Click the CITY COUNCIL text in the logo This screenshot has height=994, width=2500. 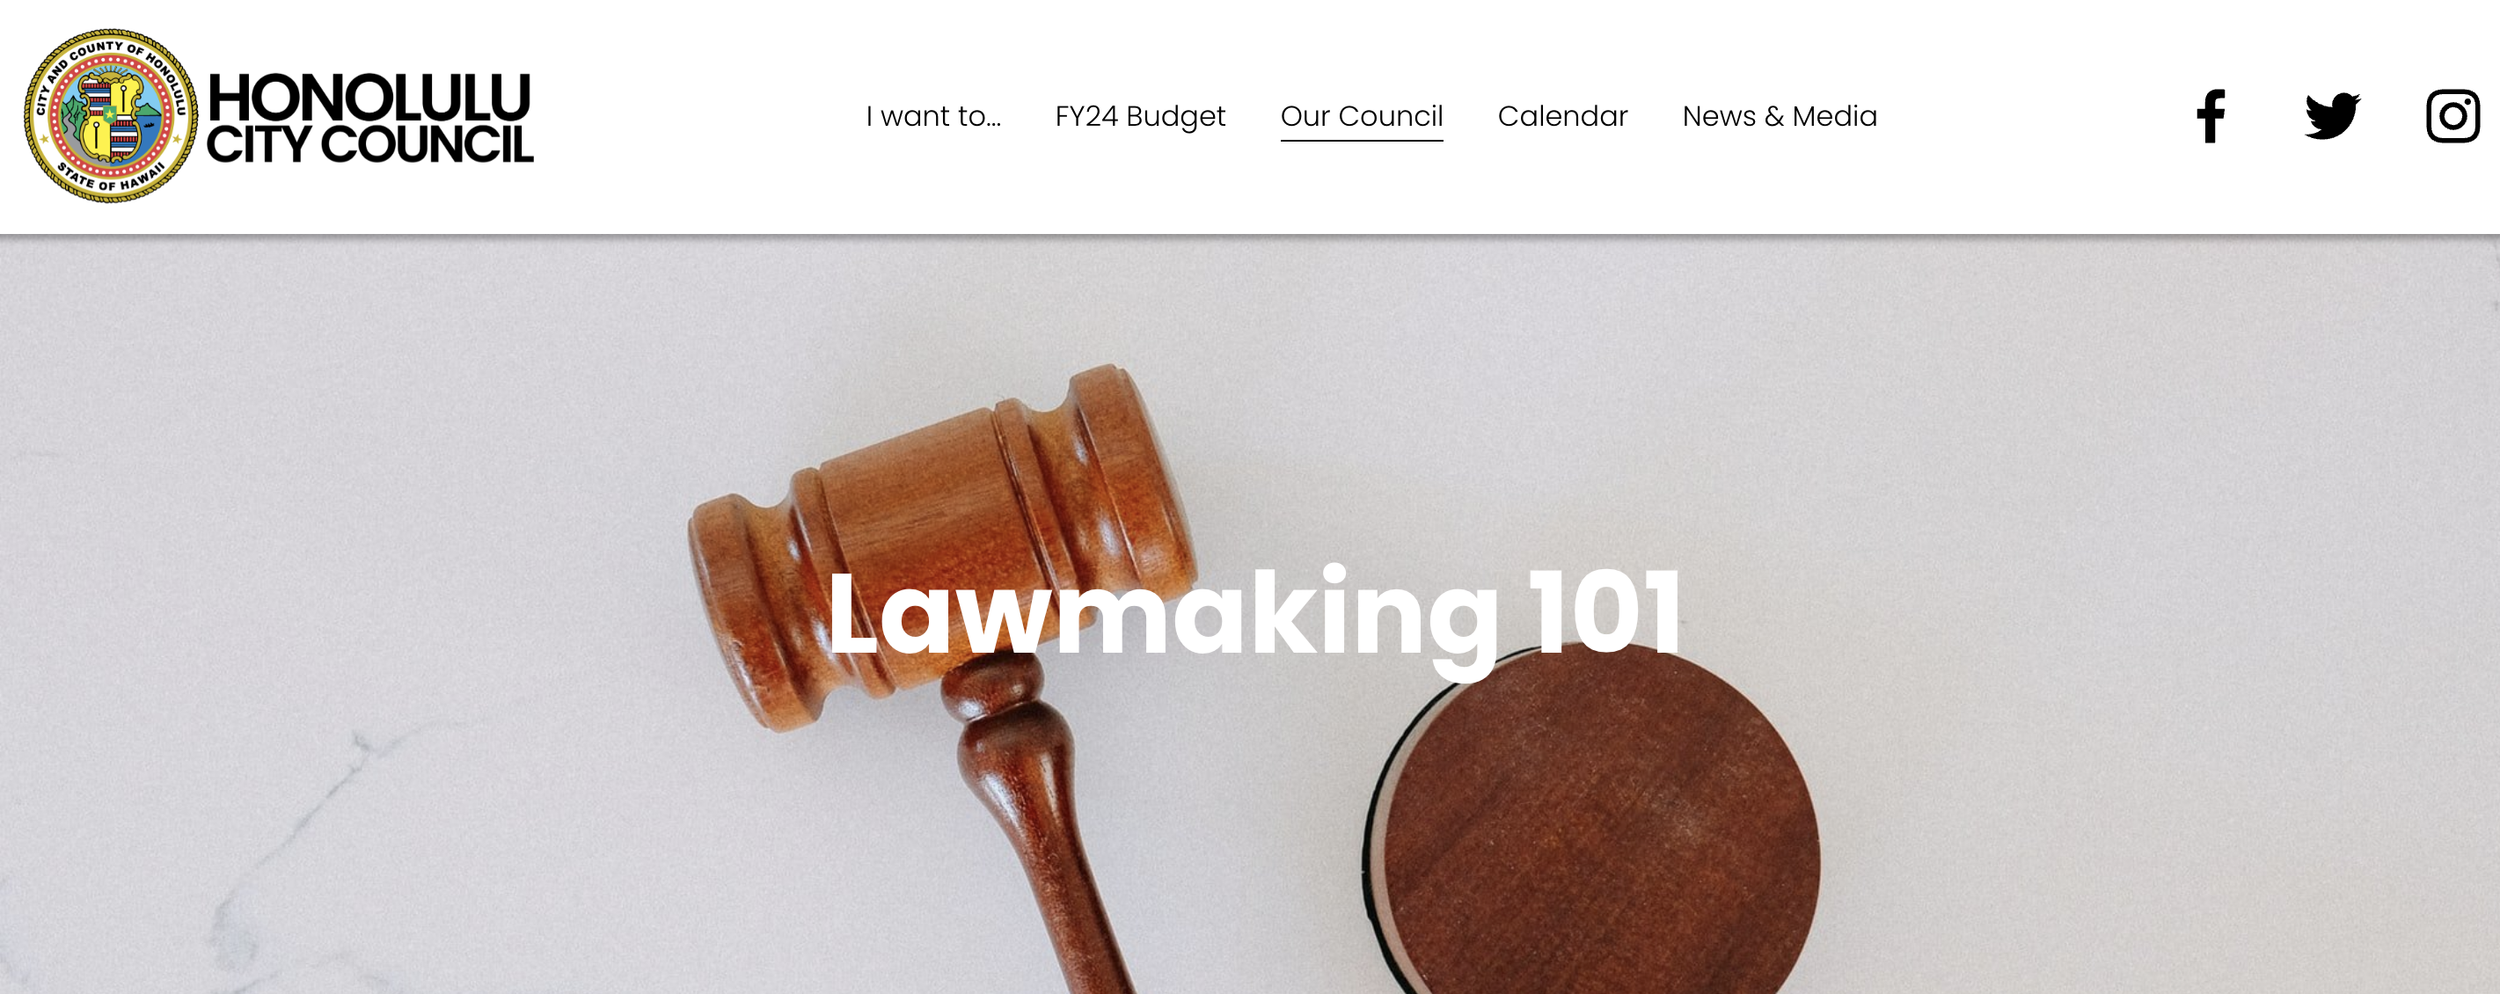click(x=369, y=144)
